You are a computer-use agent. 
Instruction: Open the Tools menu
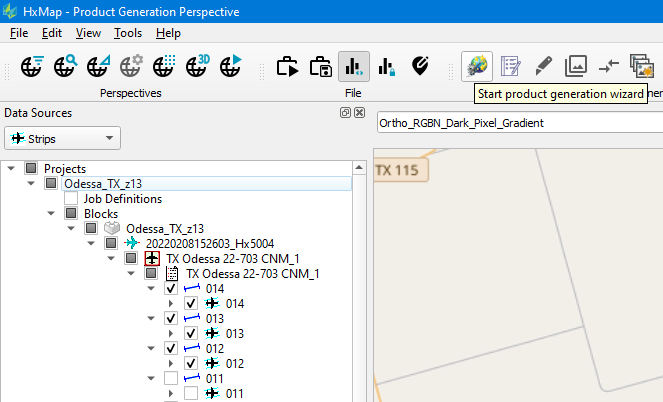tap(128, 33)
